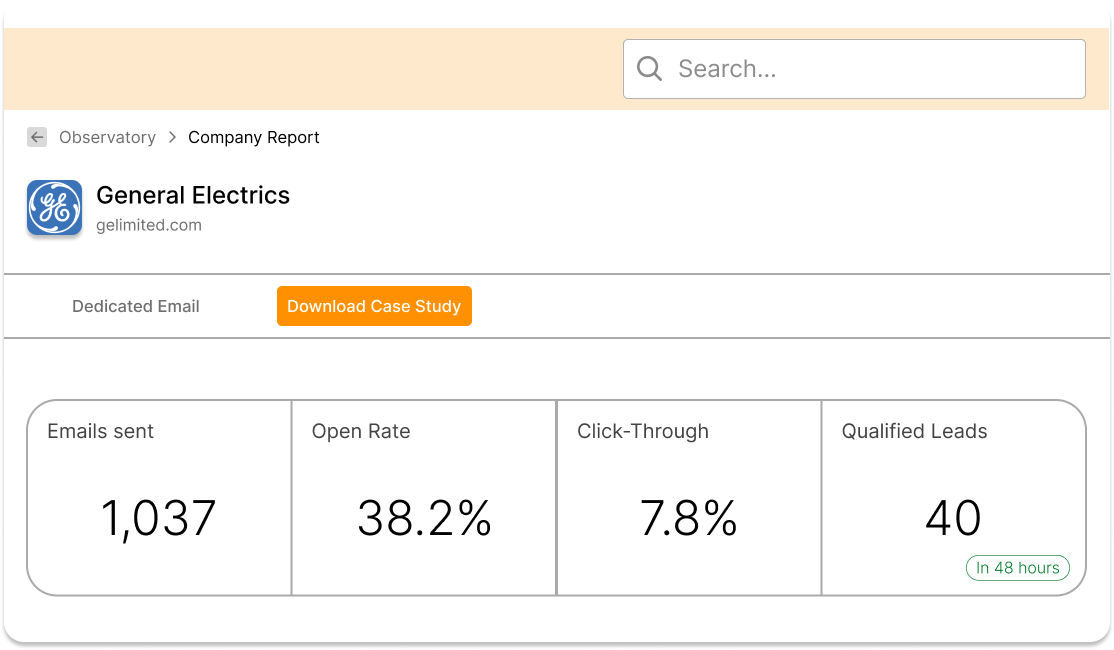The image size is (1114, 650).
Task: Click the back arrow icon
Action: point(37,138)
